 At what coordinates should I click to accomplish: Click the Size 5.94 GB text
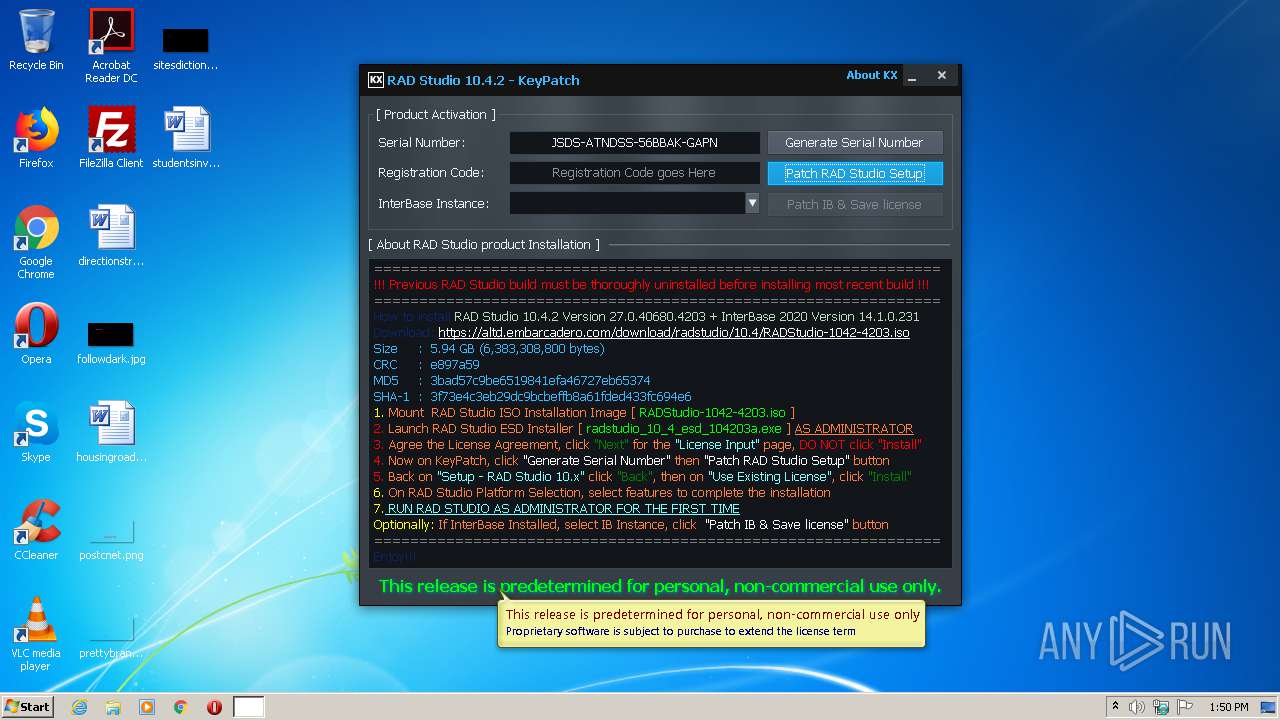(x=517, y=349)
